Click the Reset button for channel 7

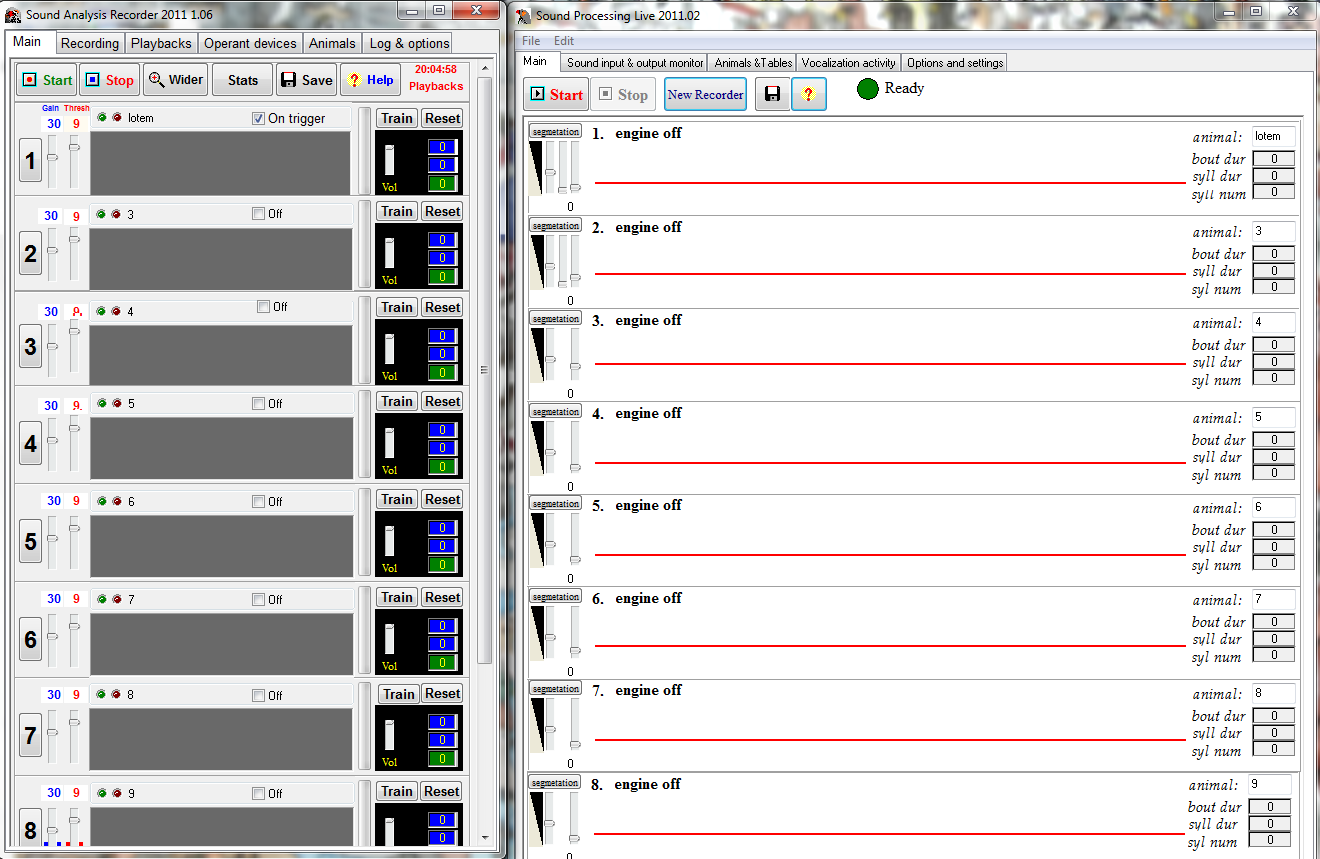point(441,693)
